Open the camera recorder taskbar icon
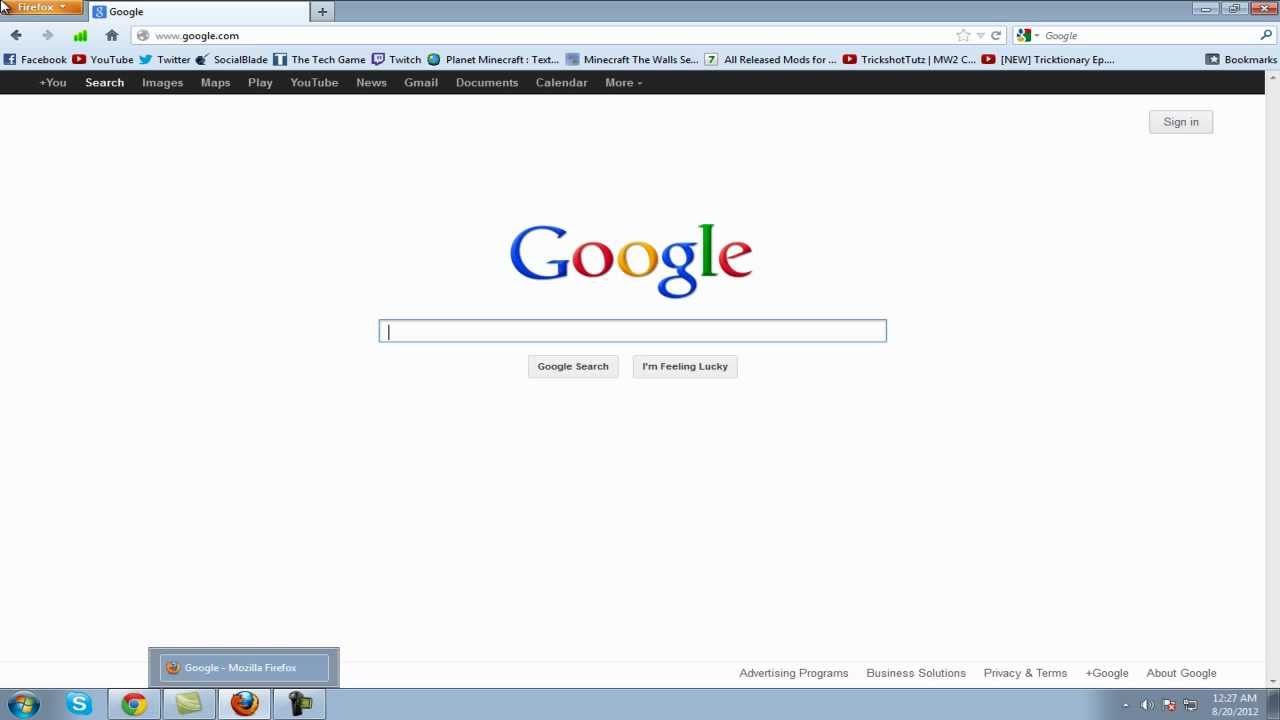Screen dimensions: 1280x720 tap(300, 704)
